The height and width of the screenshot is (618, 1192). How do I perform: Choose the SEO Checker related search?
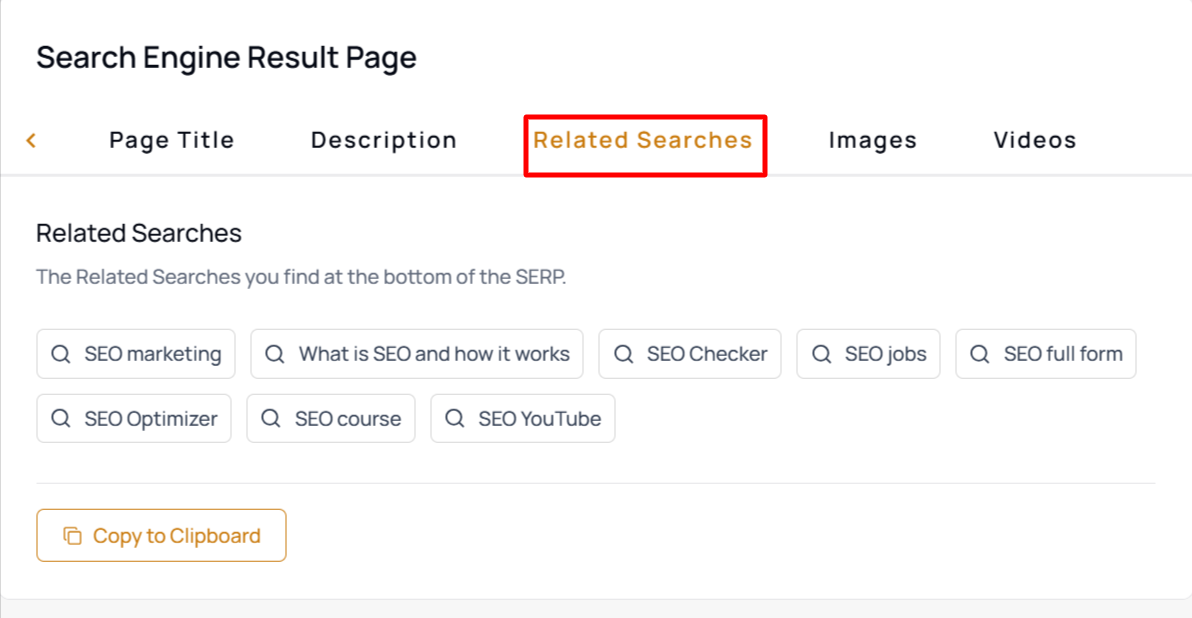(690, 354)
